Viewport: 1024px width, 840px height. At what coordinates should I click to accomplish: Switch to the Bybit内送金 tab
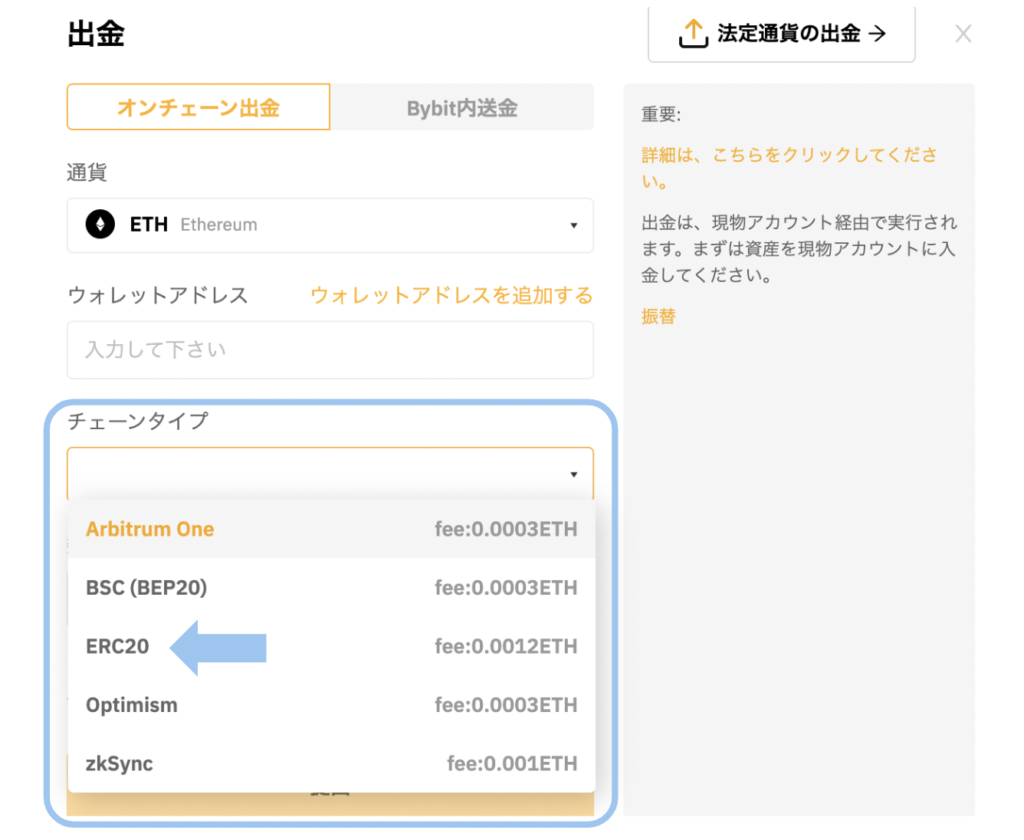coord(462,107)
